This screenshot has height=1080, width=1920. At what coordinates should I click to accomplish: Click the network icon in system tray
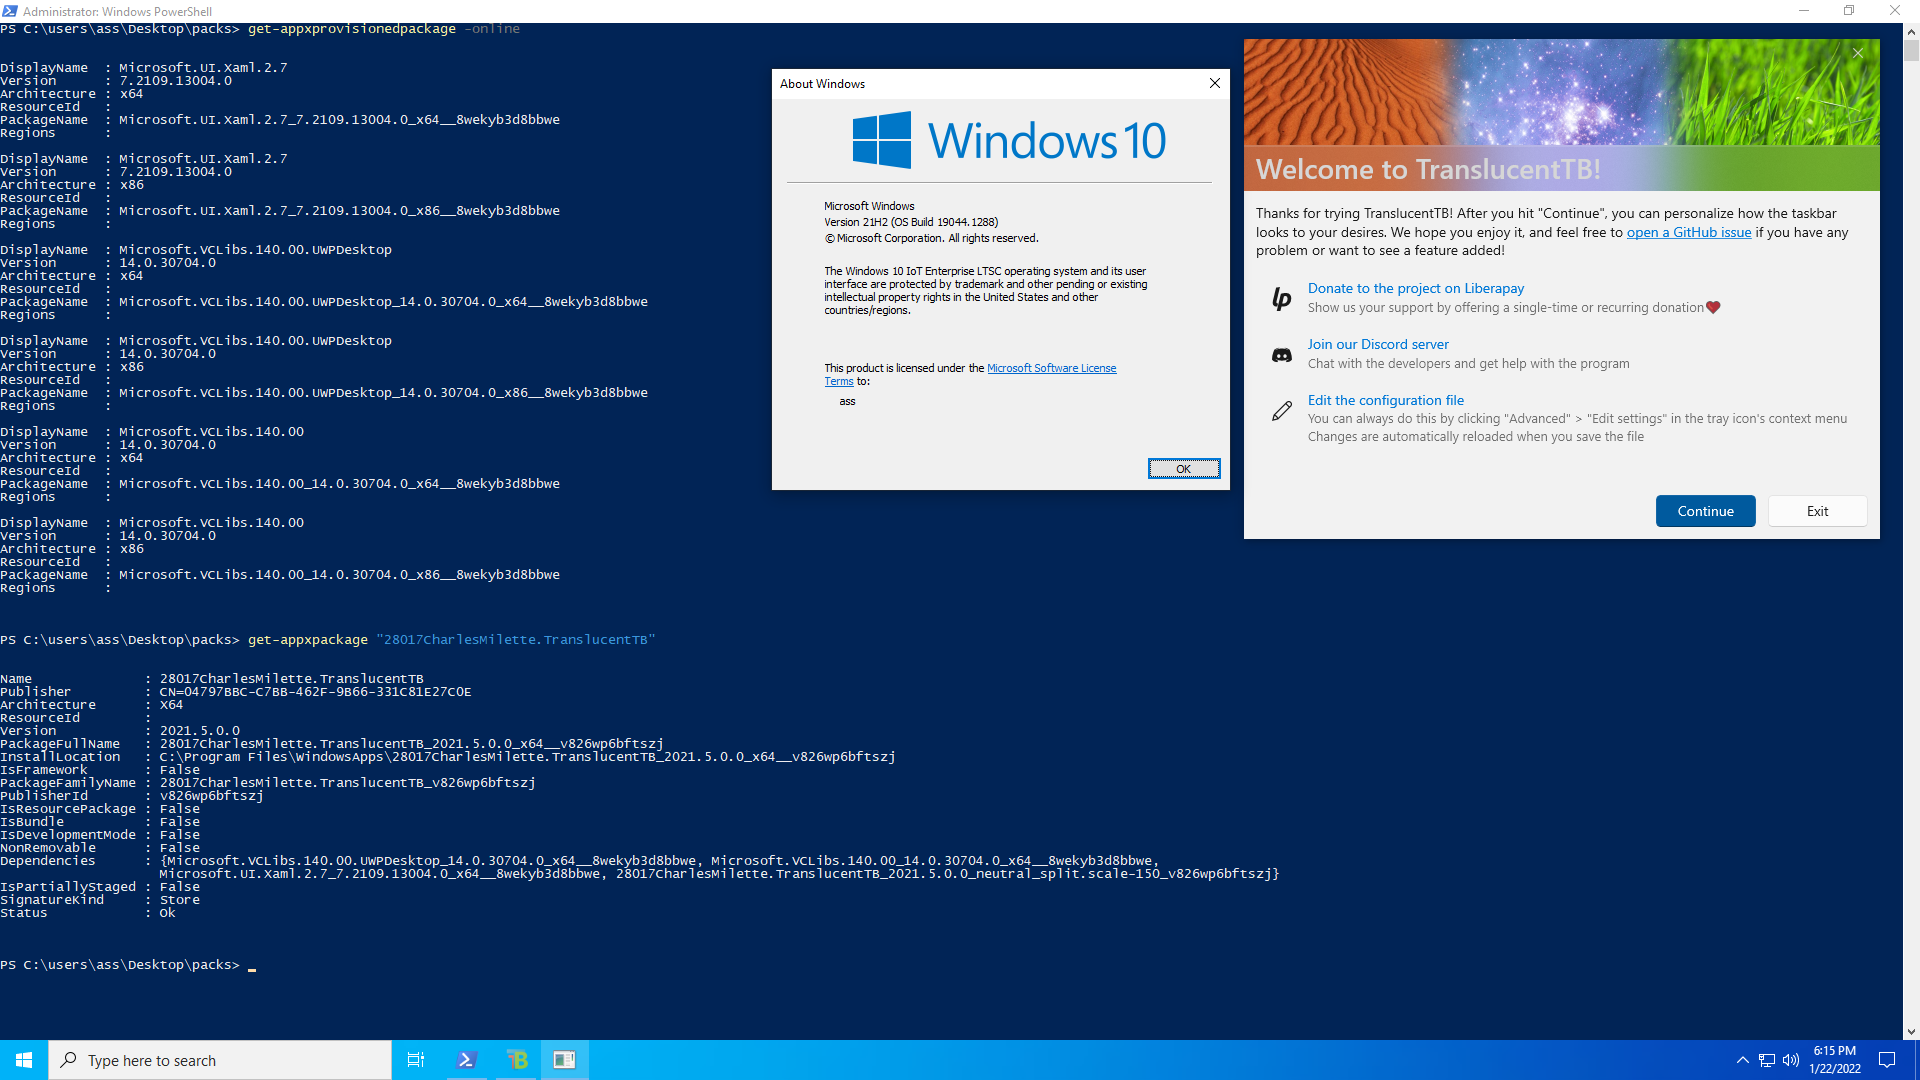1766,1059
